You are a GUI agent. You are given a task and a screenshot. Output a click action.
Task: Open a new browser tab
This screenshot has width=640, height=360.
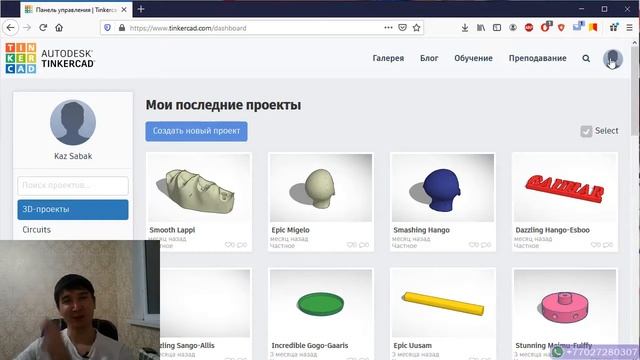coord(141,9)
